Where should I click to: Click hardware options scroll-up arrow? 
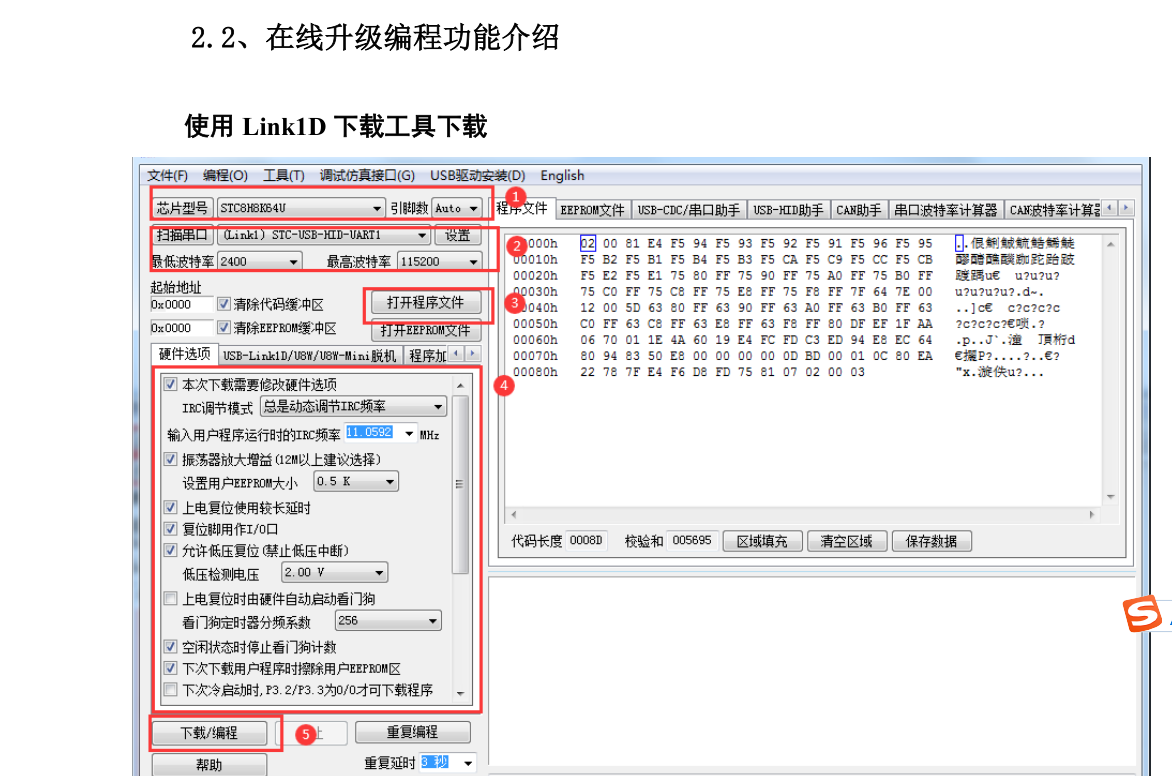click(460, 386)
